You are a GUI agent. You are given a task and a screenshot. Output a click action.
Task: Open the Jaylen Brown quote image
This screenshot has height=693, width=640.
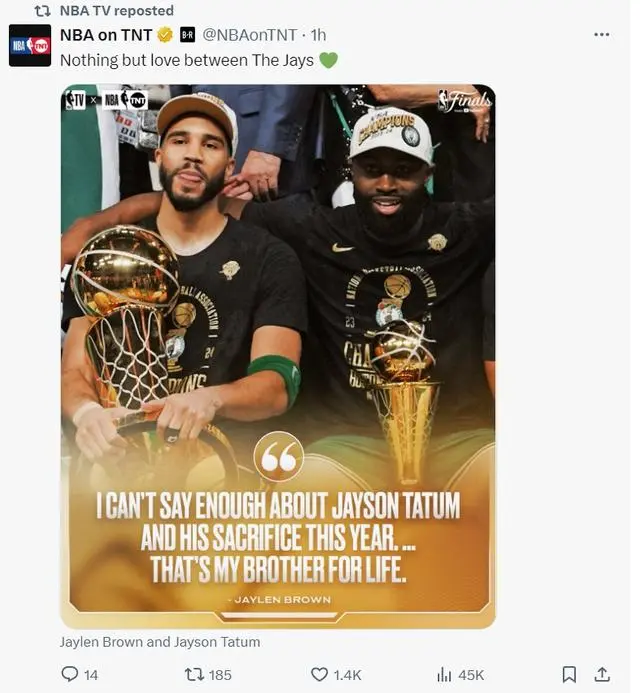(x=278, y=356)
